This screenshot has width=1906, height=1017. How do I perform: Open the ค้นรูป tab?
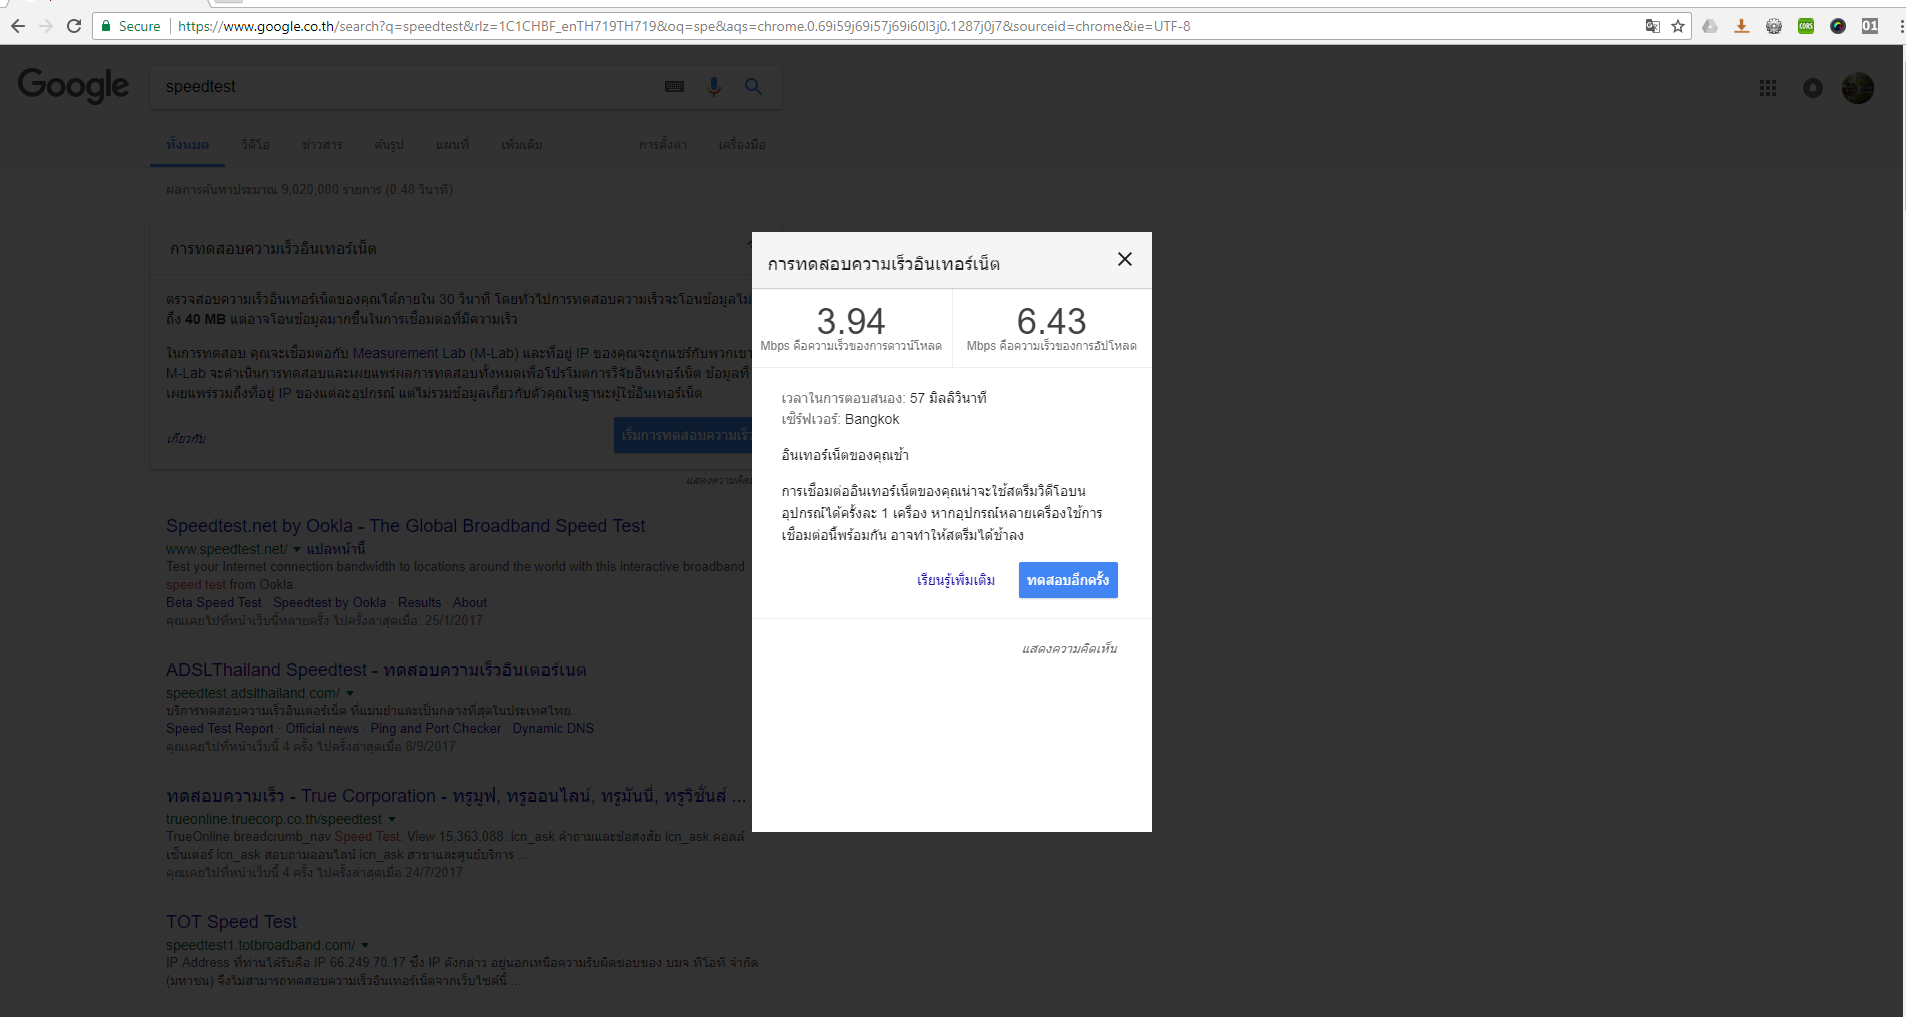click(389, 145)
